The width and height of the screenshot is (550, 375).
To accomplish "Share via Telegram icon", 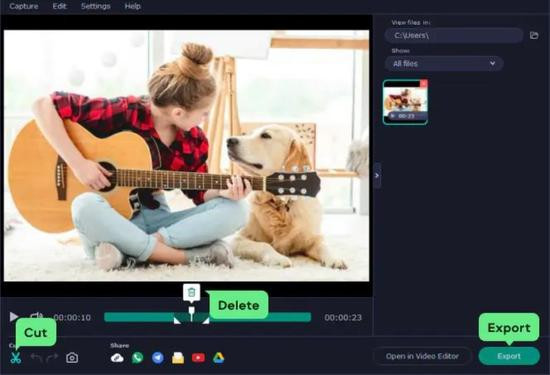I will click(x=158, y=358).
